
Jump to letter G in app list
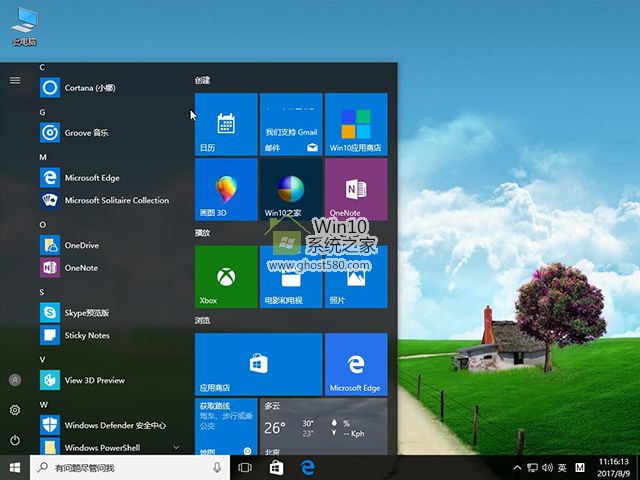point(42,112)
